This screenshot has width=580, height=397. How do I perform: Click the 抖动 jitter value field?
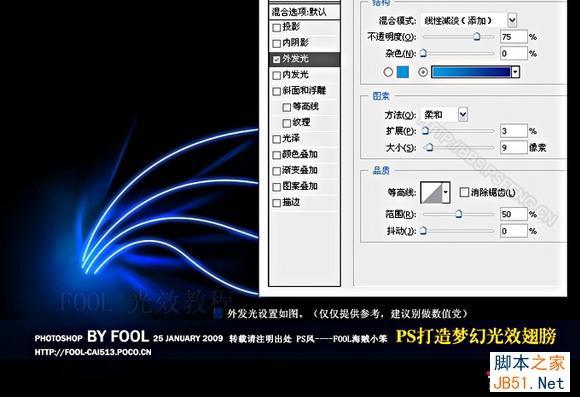point(513,231)
